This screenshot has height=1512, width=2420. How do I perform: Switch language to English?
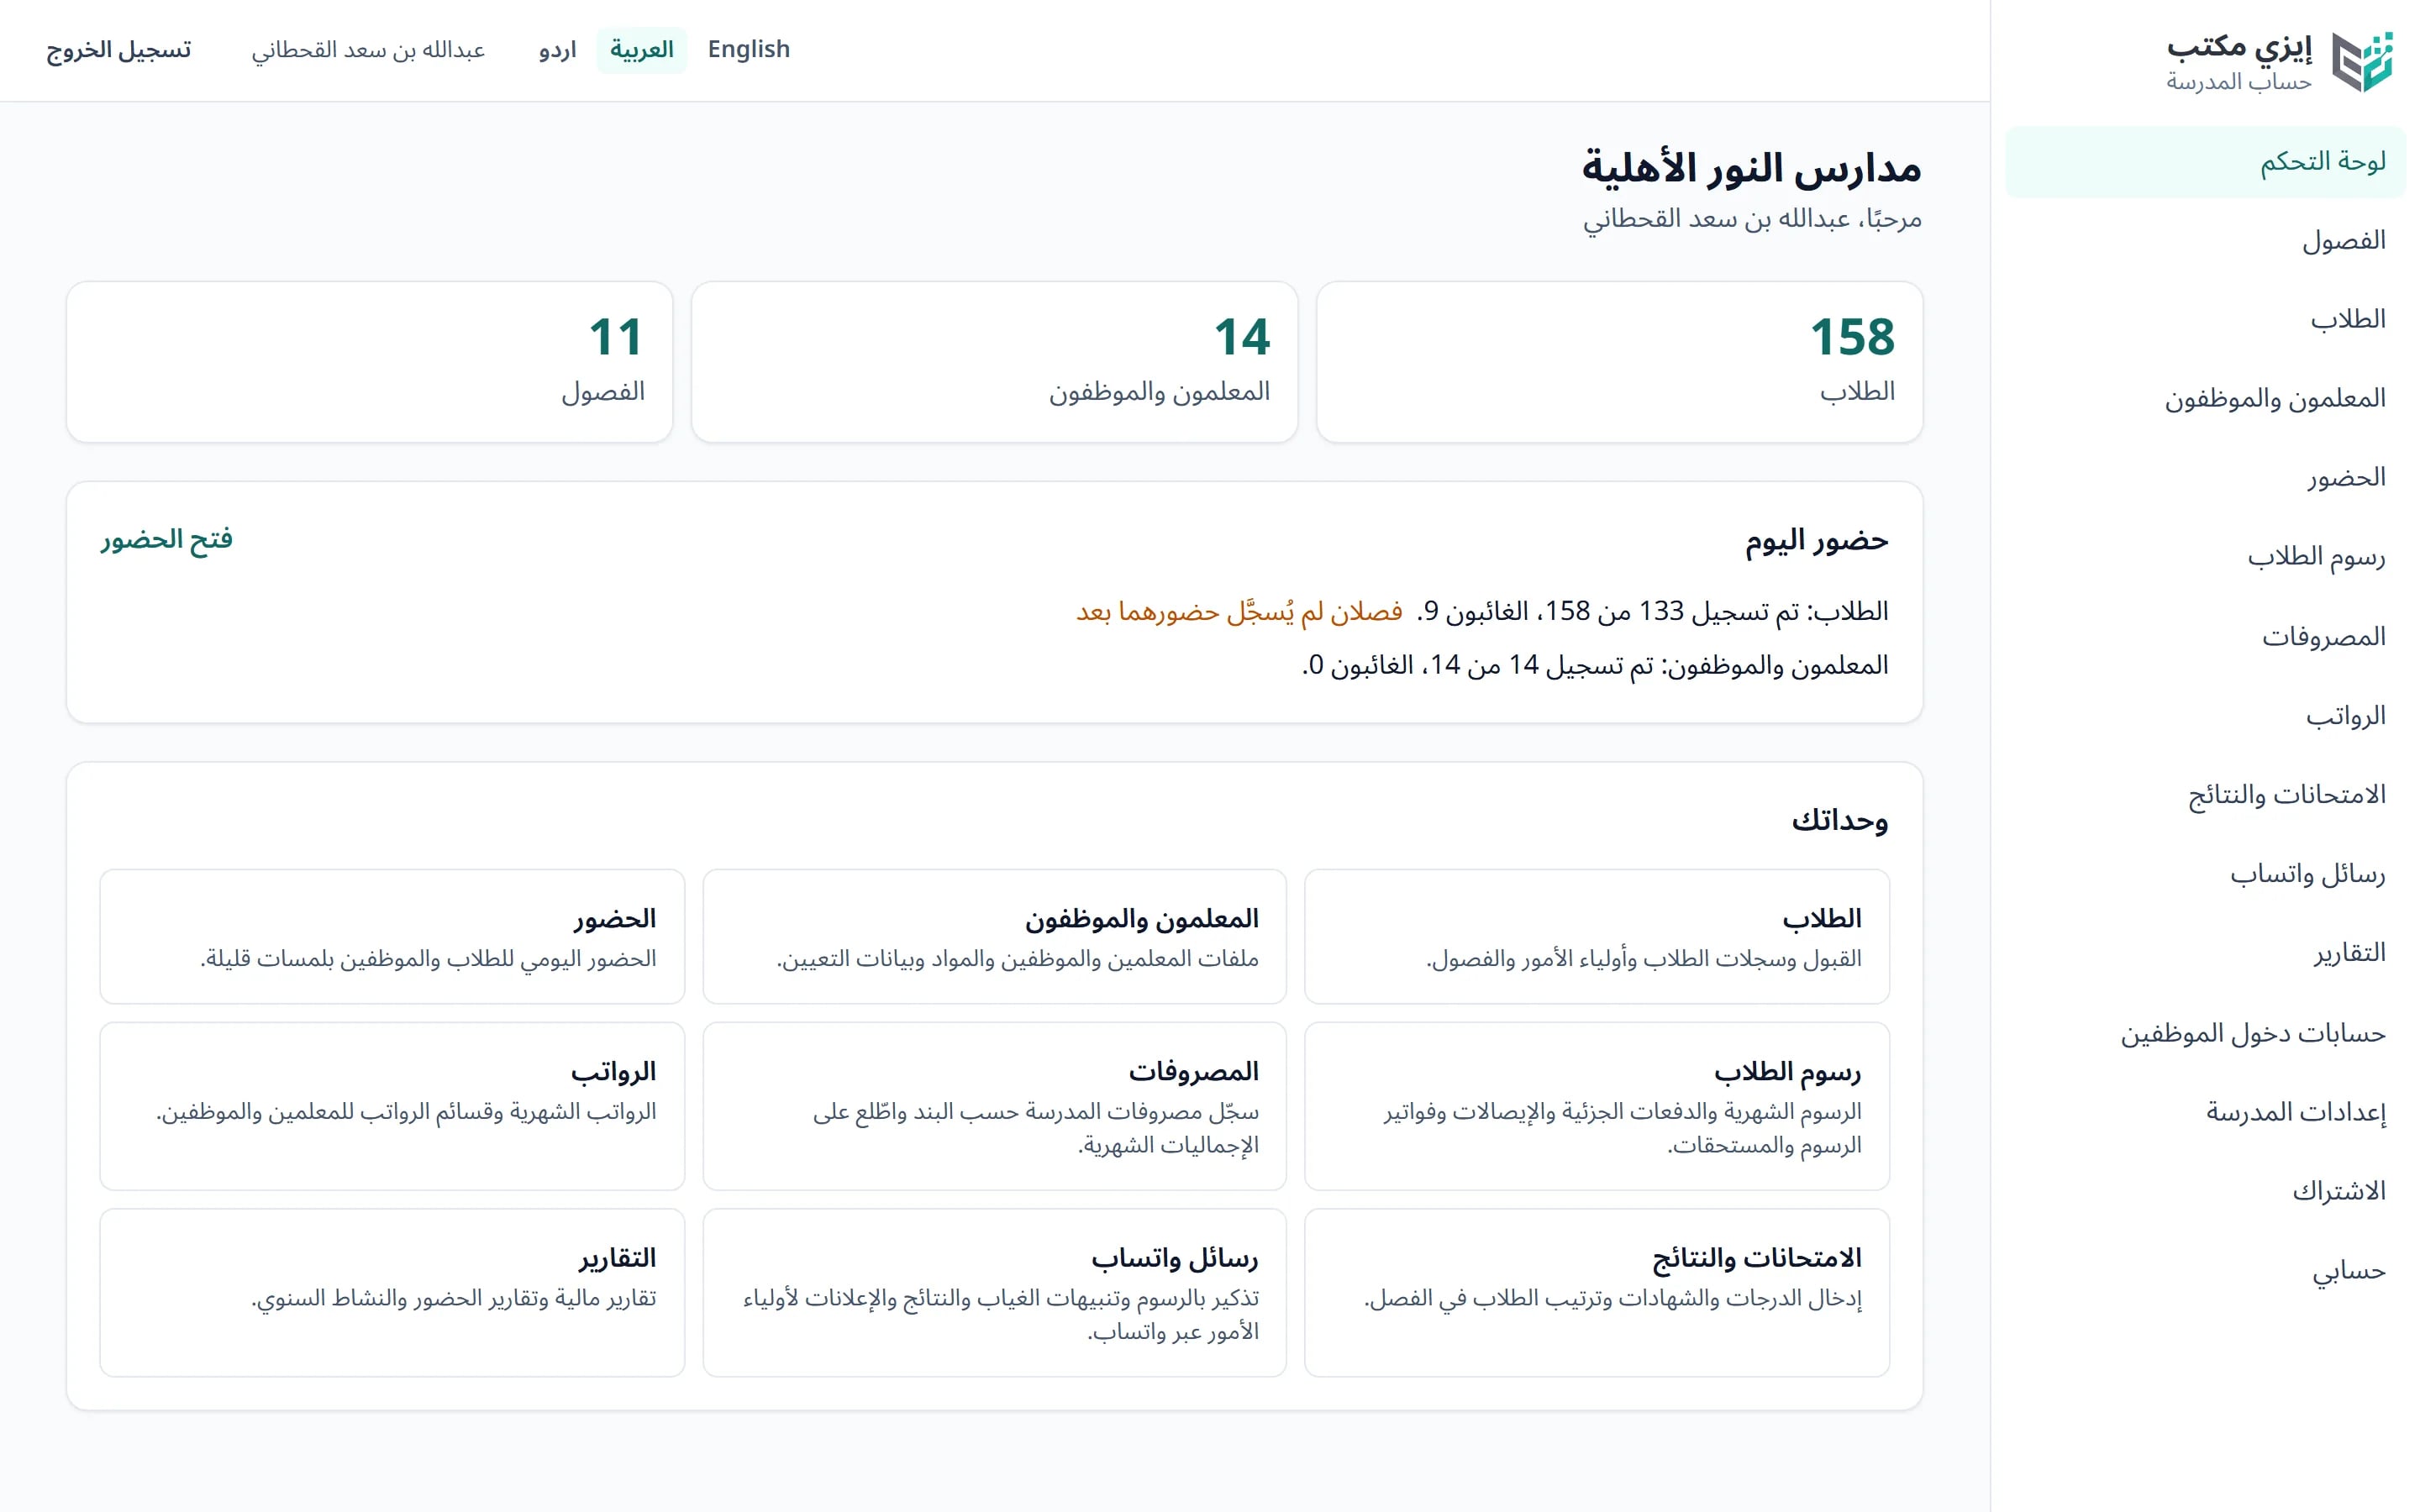pos(749,50)
